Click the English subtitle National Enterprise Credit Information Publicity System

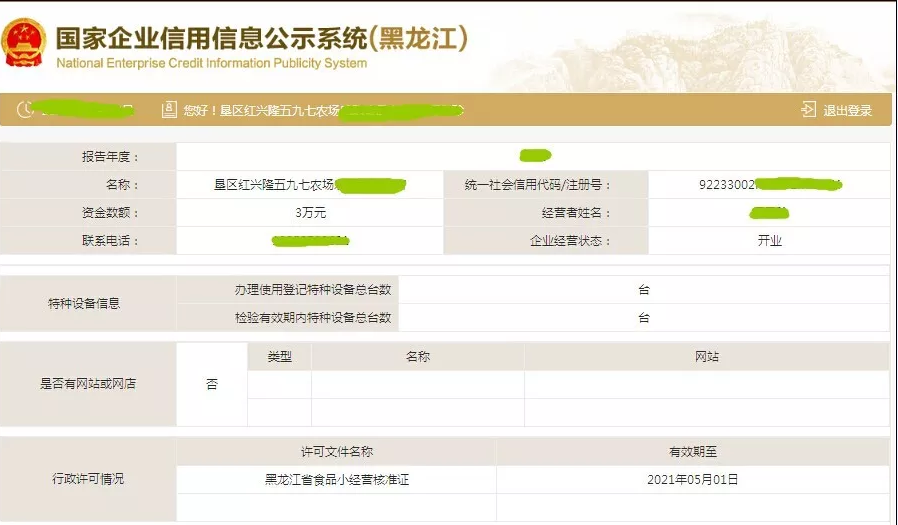(x=211, y=63)
